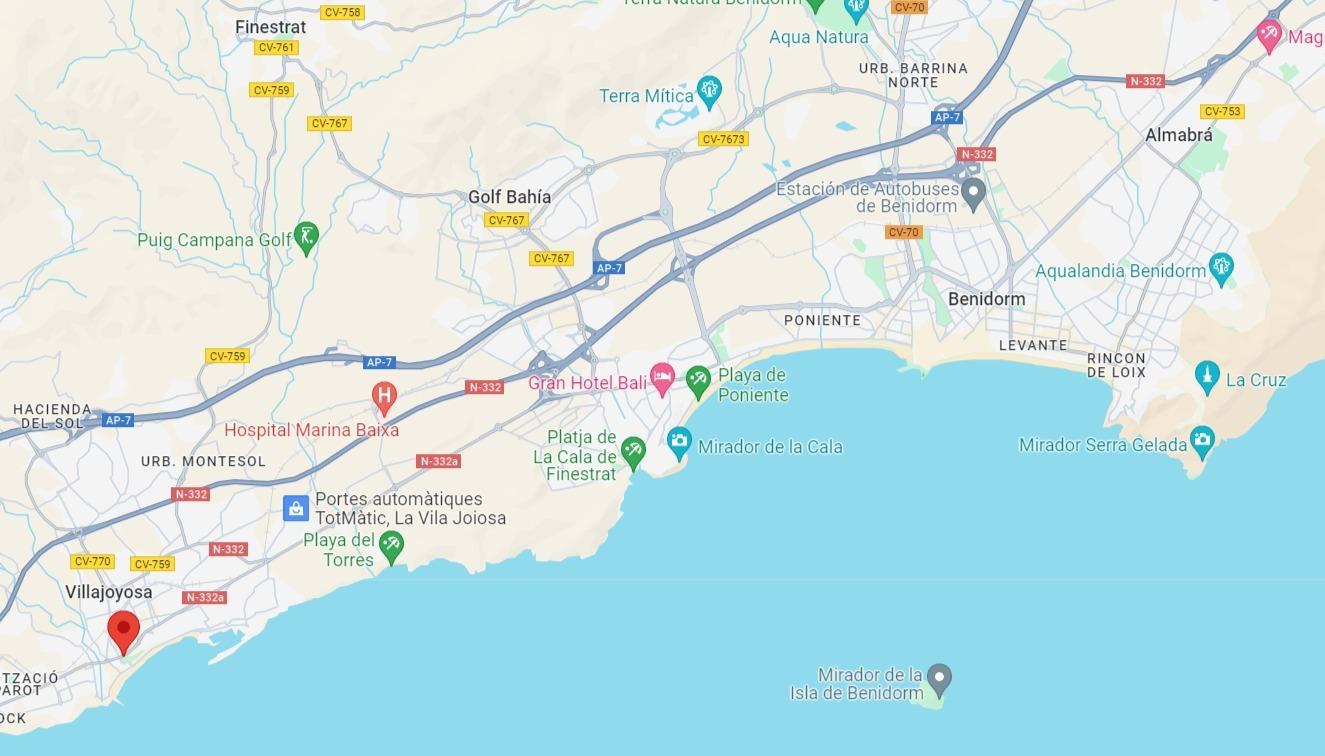Click the Mirador de la Isla de Benidorm pin
This screenshot has height=756, width=1325.
(938, 680)
